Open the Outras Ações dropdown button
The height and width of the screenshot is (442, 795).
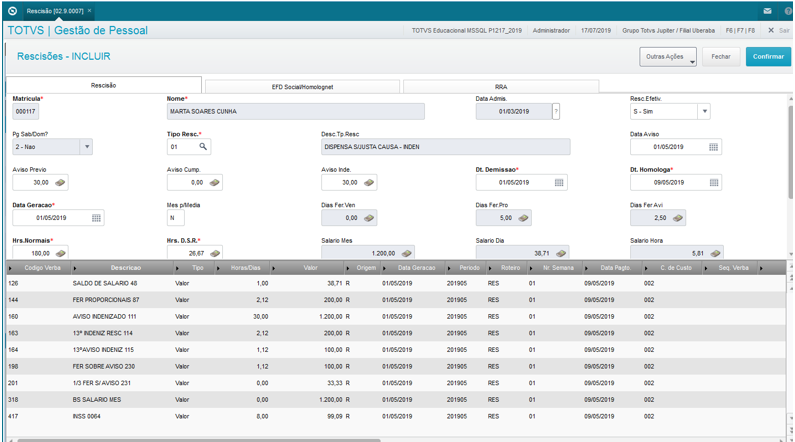pyautogui.click(x=668, y=57)
